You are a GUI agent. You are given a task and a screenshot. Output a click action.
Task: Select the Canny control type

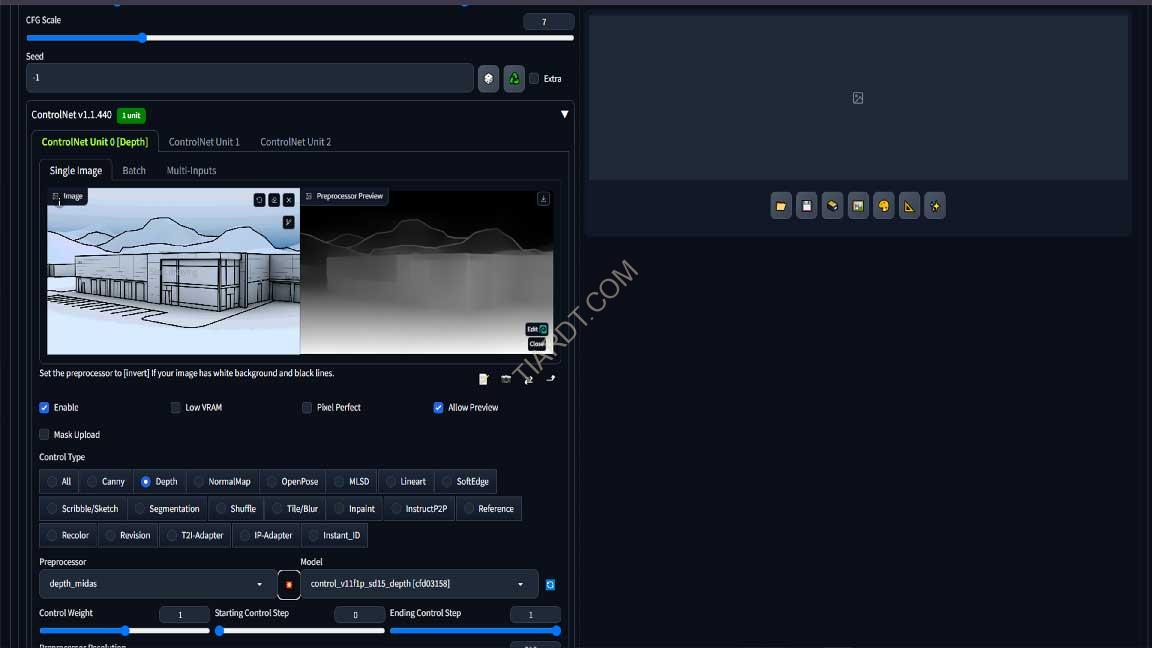coord(106,481)
